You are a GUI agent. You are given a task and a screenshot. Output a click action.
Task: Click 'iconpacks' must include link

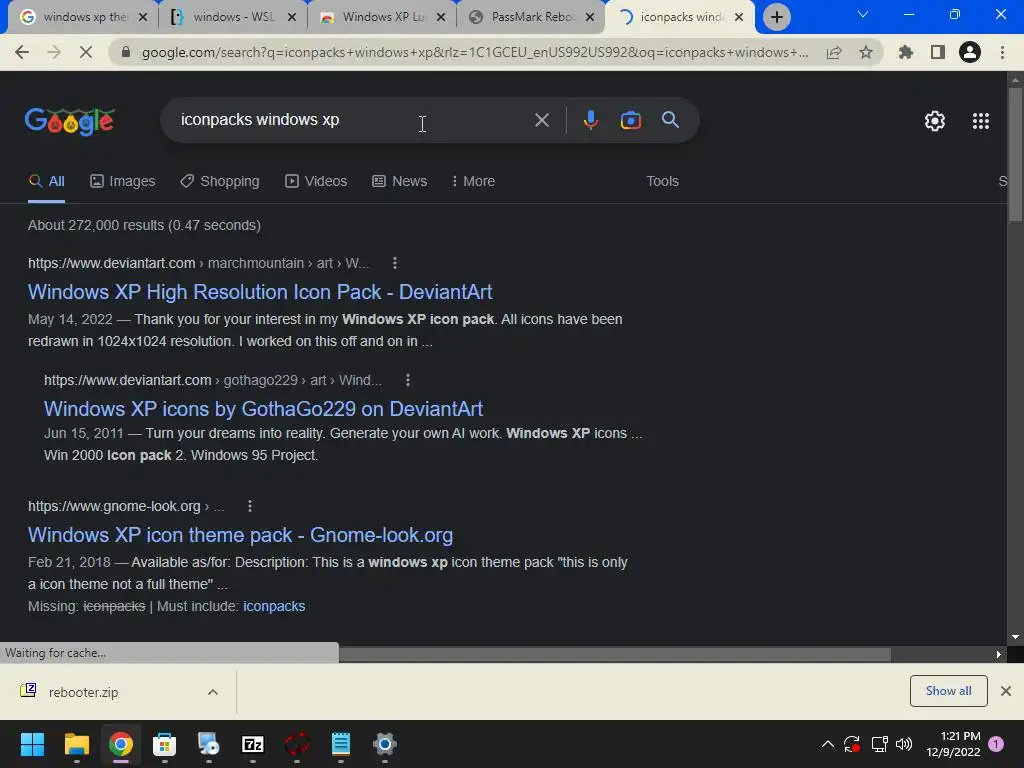(x=274, y=607)
